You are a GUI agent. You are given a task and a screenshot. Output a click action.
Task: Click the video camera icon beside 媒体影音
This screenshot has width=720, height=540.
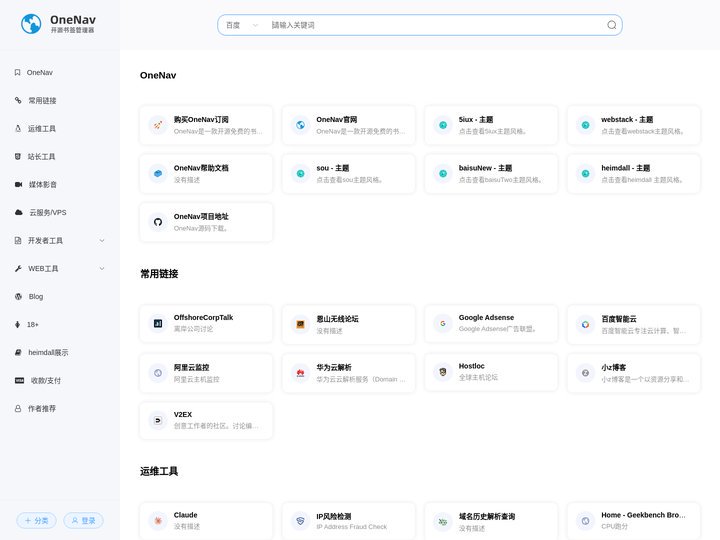coord(18,185)
